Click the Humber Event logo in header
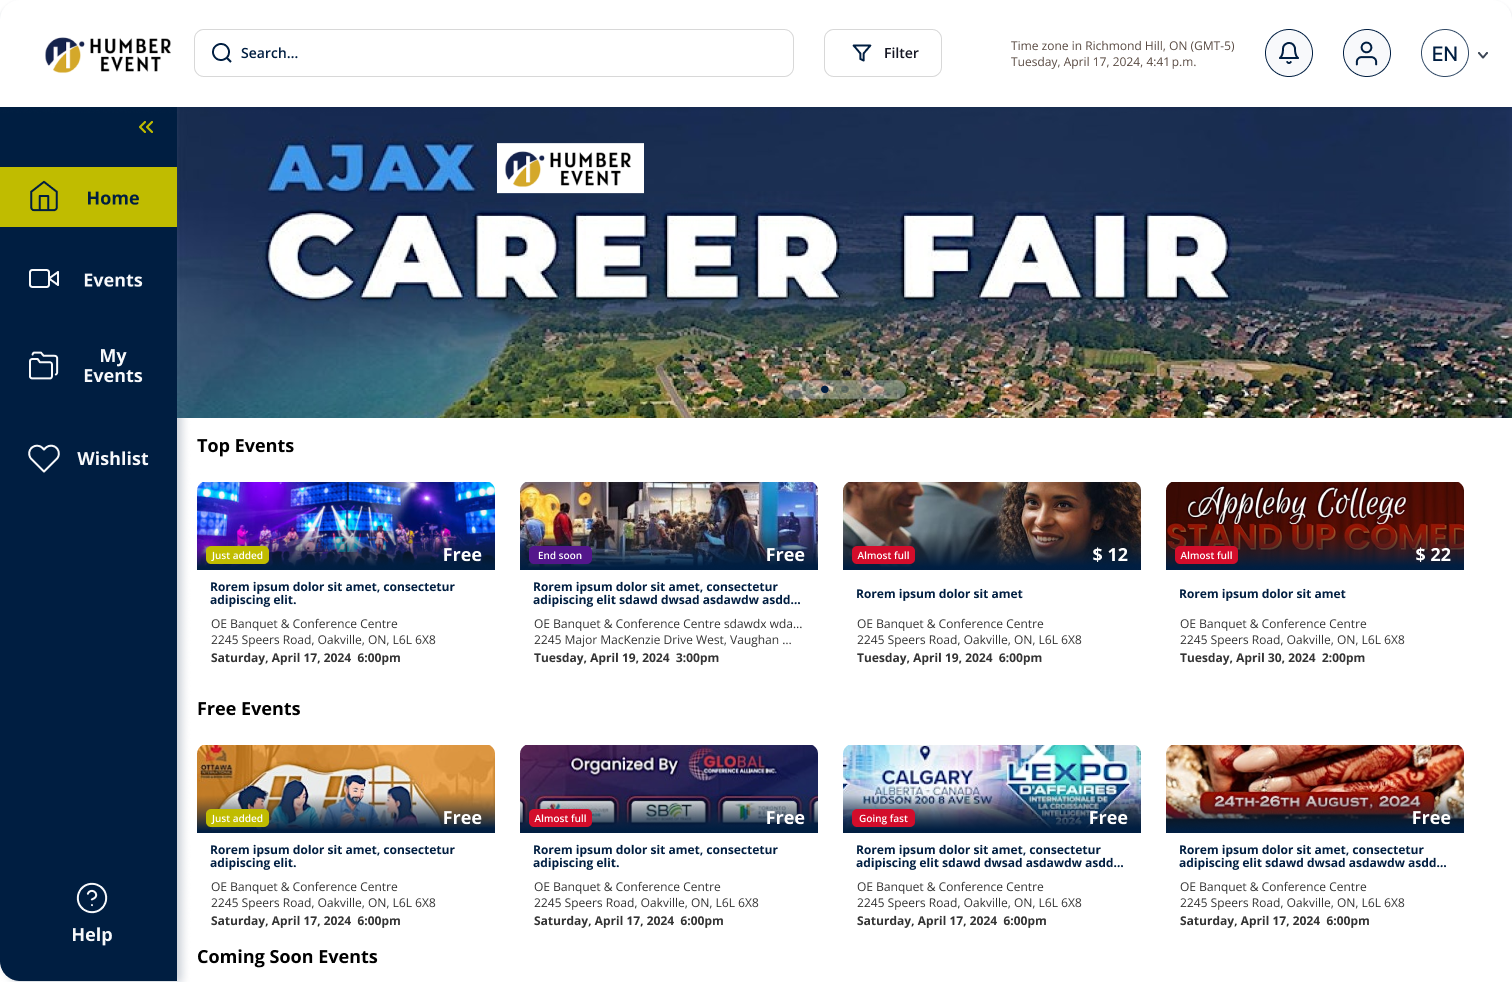The height and width of the screenshot is (982, 1512). tap(108, 54)
